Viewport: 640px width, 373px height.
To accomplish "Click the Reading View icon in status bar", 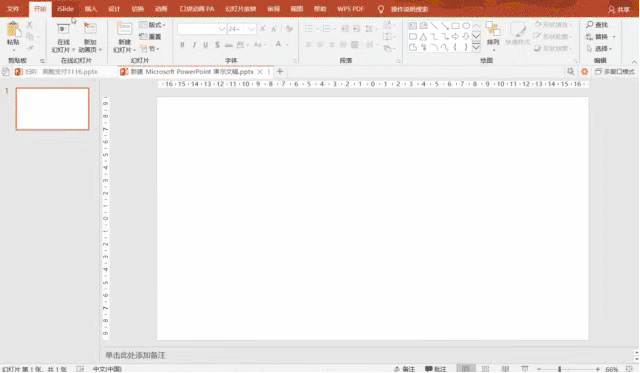I will [505, 369].
